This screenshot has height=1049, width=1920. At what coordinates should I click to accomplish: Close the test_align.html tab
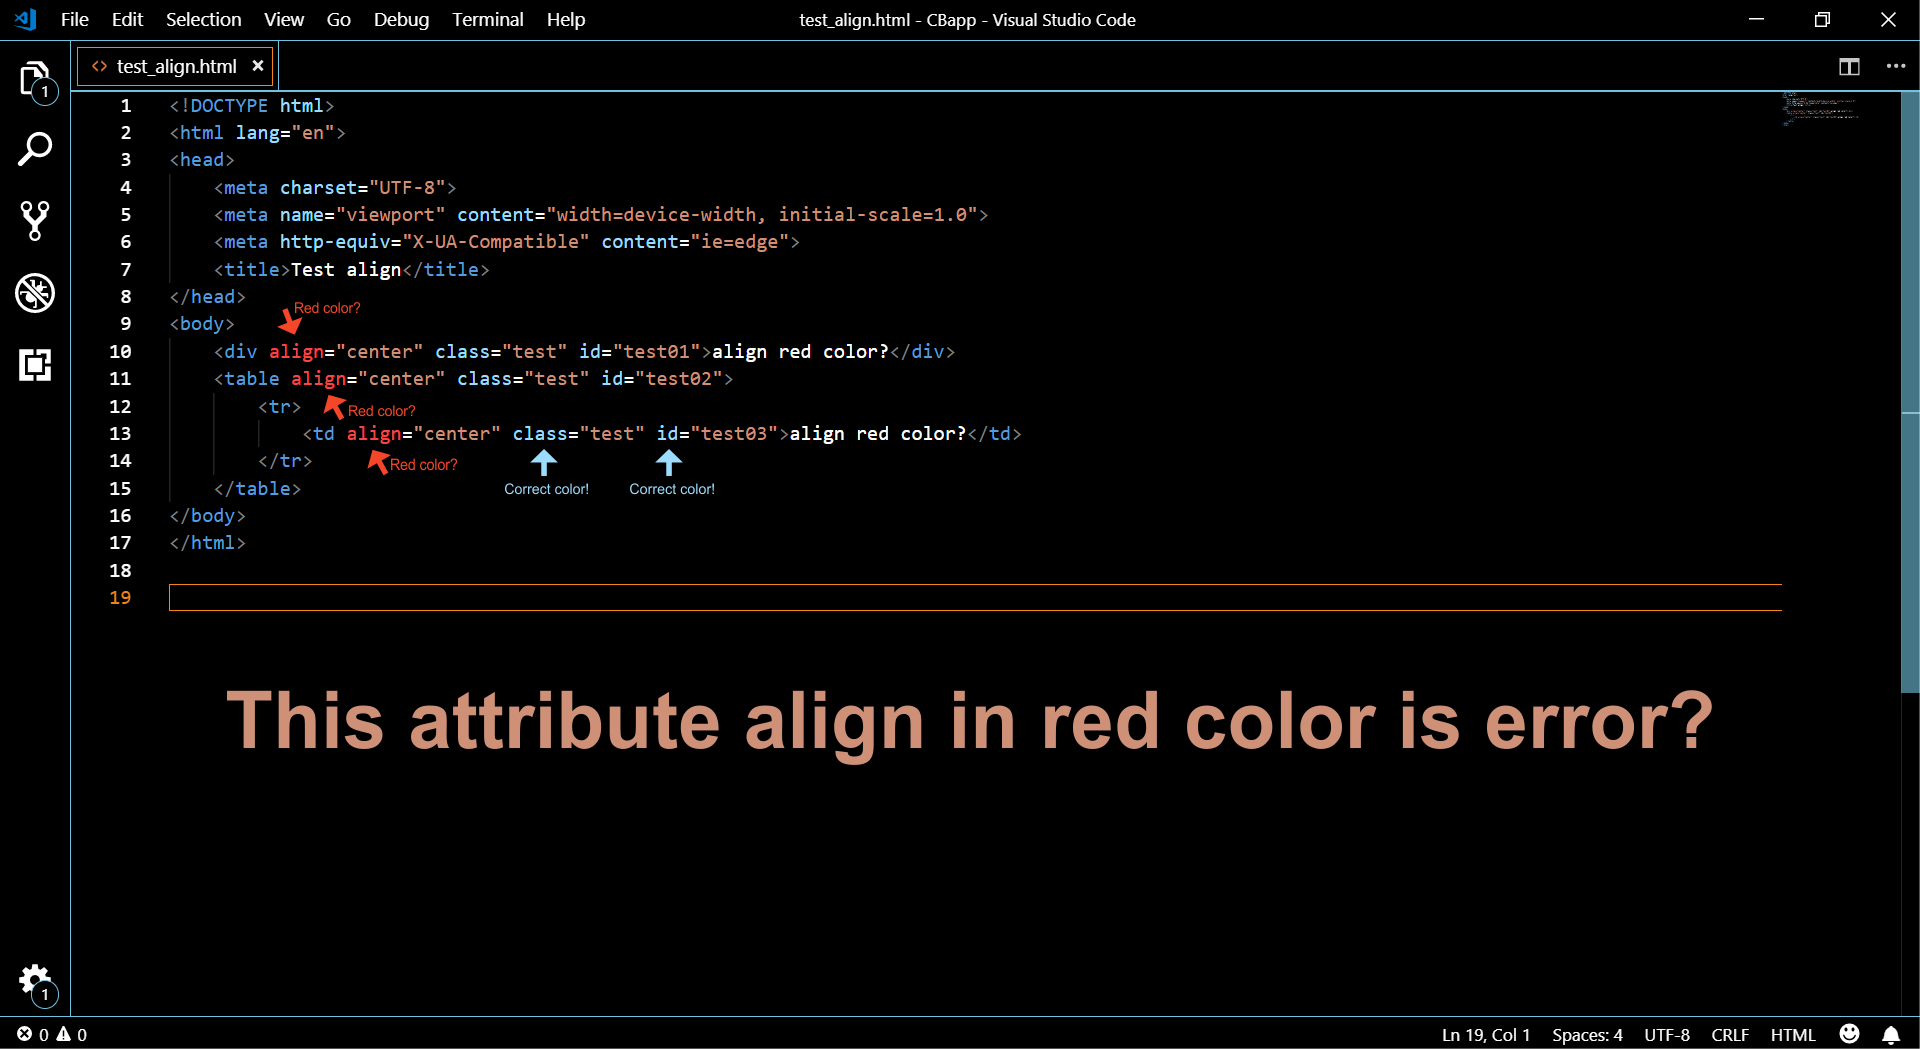click(x=258, y=66)
